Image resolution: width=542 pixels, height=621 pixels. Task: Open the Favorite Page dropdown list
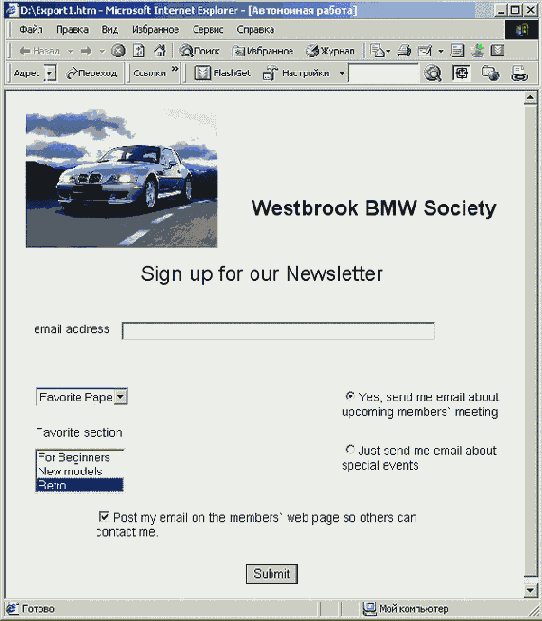pyautogui.click(x=82, y=397)
